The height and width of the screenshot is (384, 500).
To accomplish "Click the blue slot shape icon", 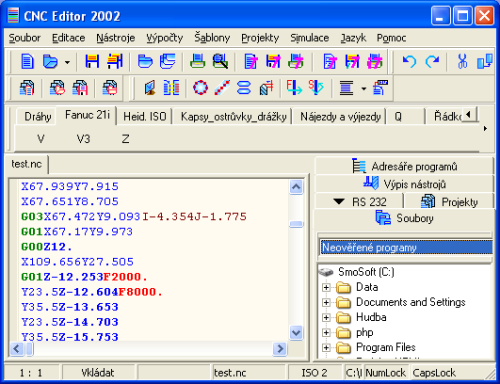I will click(244, 88).
